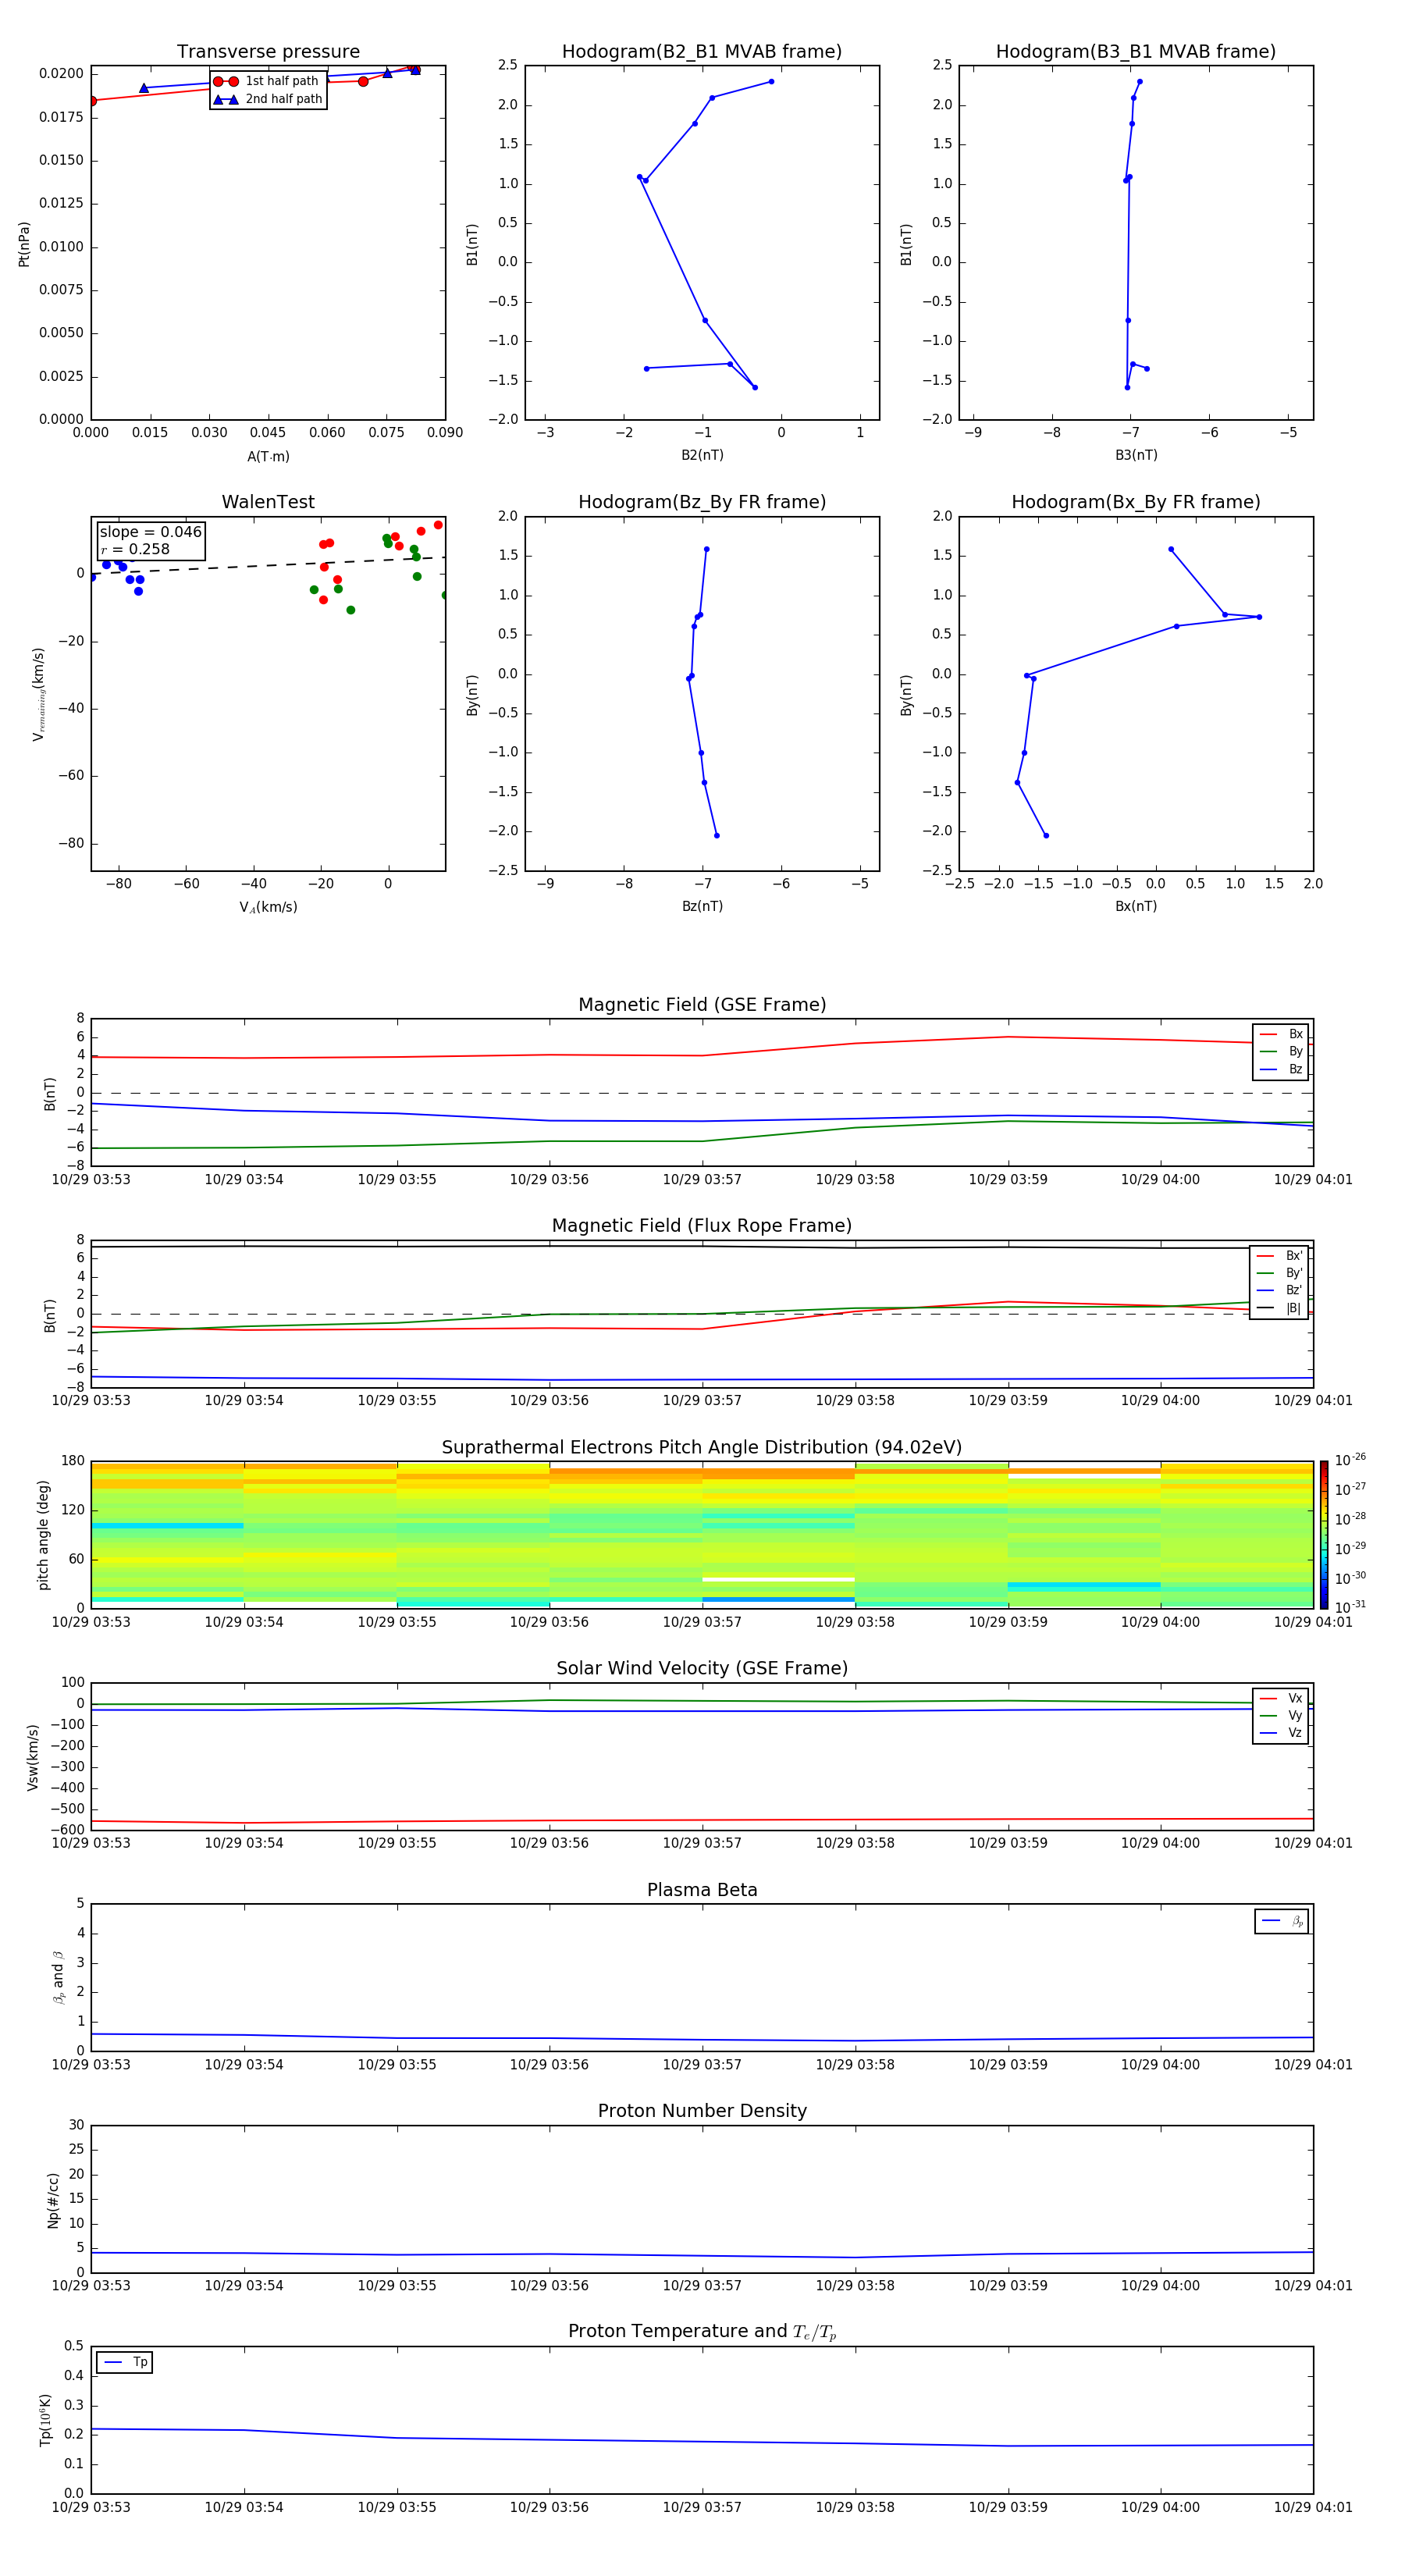Click the 10/29 03:53 tick under Plasma Beta plot
The height and width of the screenshot is (2576, 1405).
point(91,2065)
